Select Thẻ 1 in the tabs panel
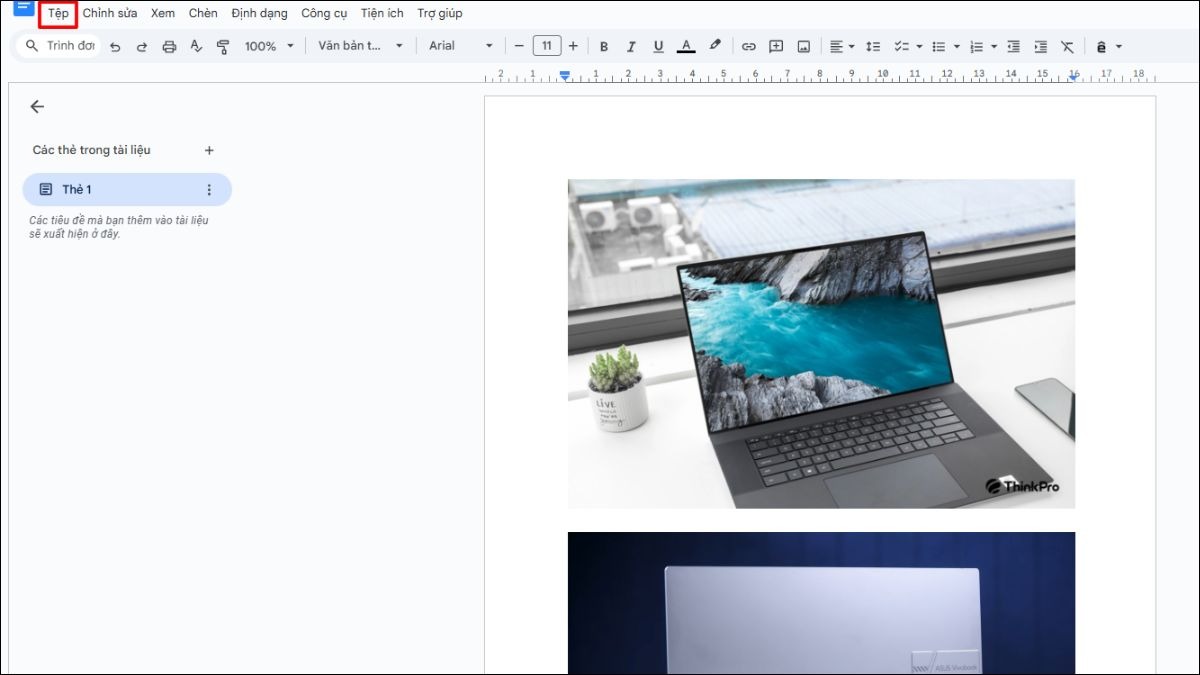 127,190
